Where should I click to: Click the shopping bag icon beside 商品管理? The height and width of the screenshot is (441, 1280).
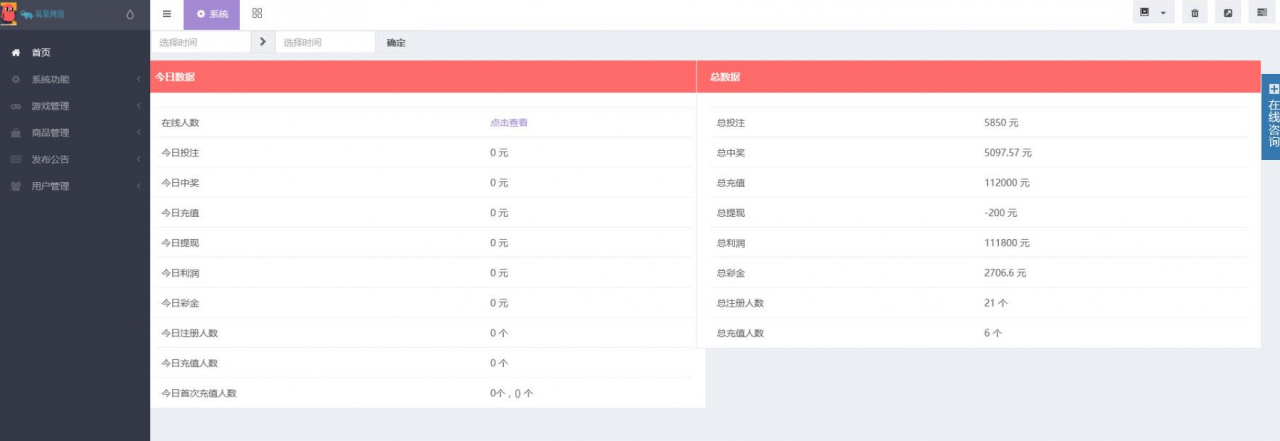[x=15, y=133]
